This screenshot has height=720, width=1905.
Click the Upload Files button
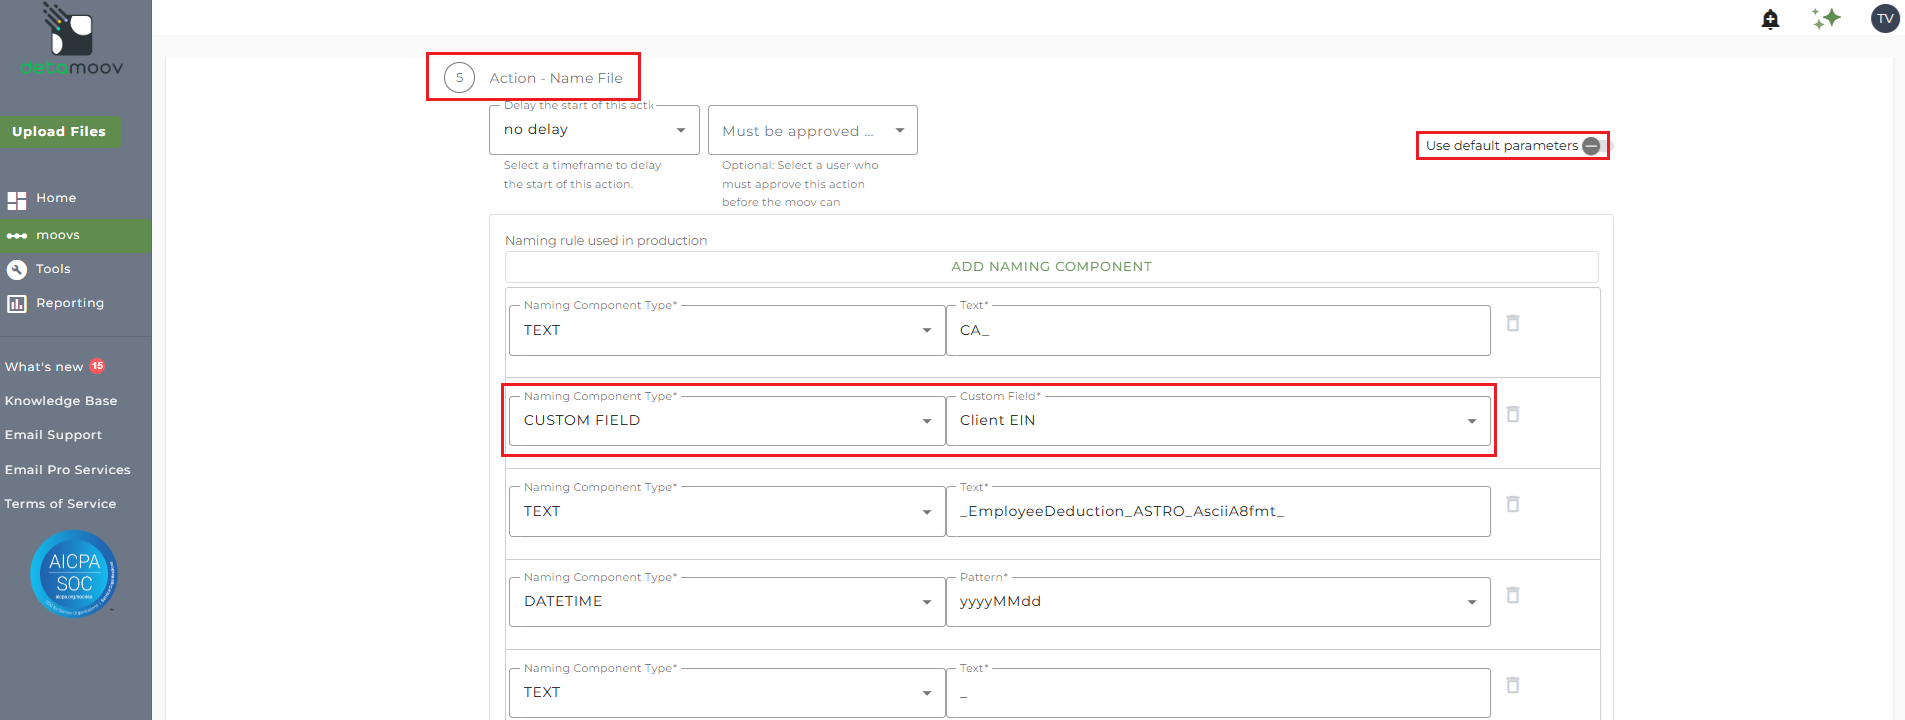tap(59, 131)
